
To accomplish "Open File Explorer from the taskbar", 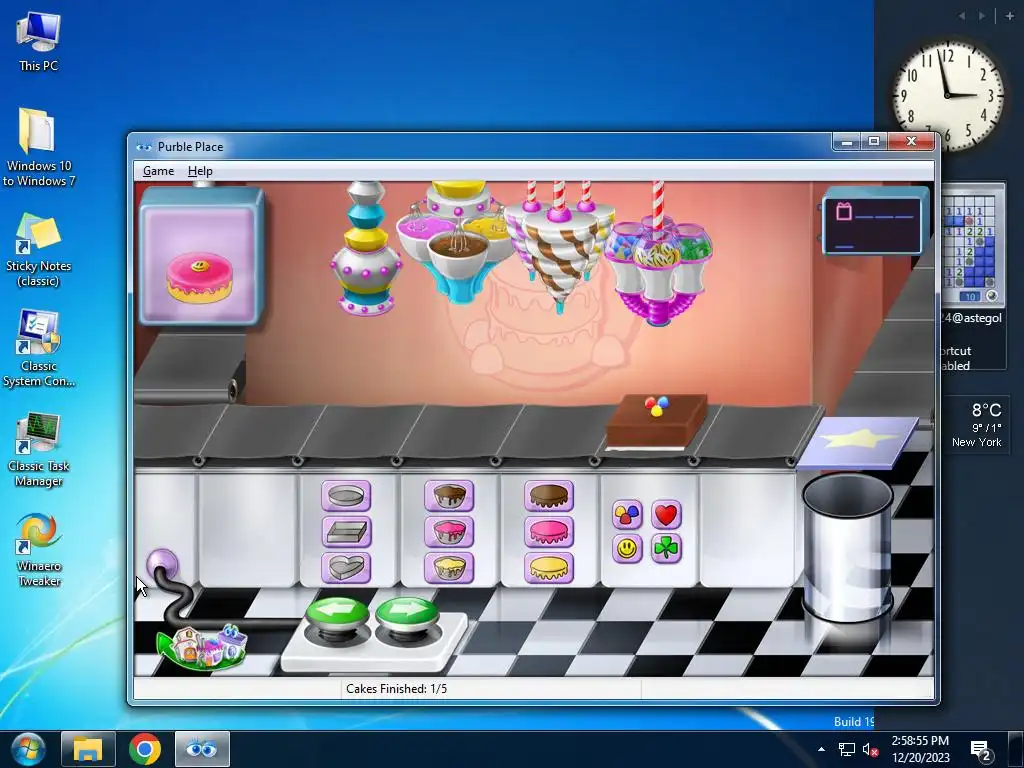I will tap(88, 749).
